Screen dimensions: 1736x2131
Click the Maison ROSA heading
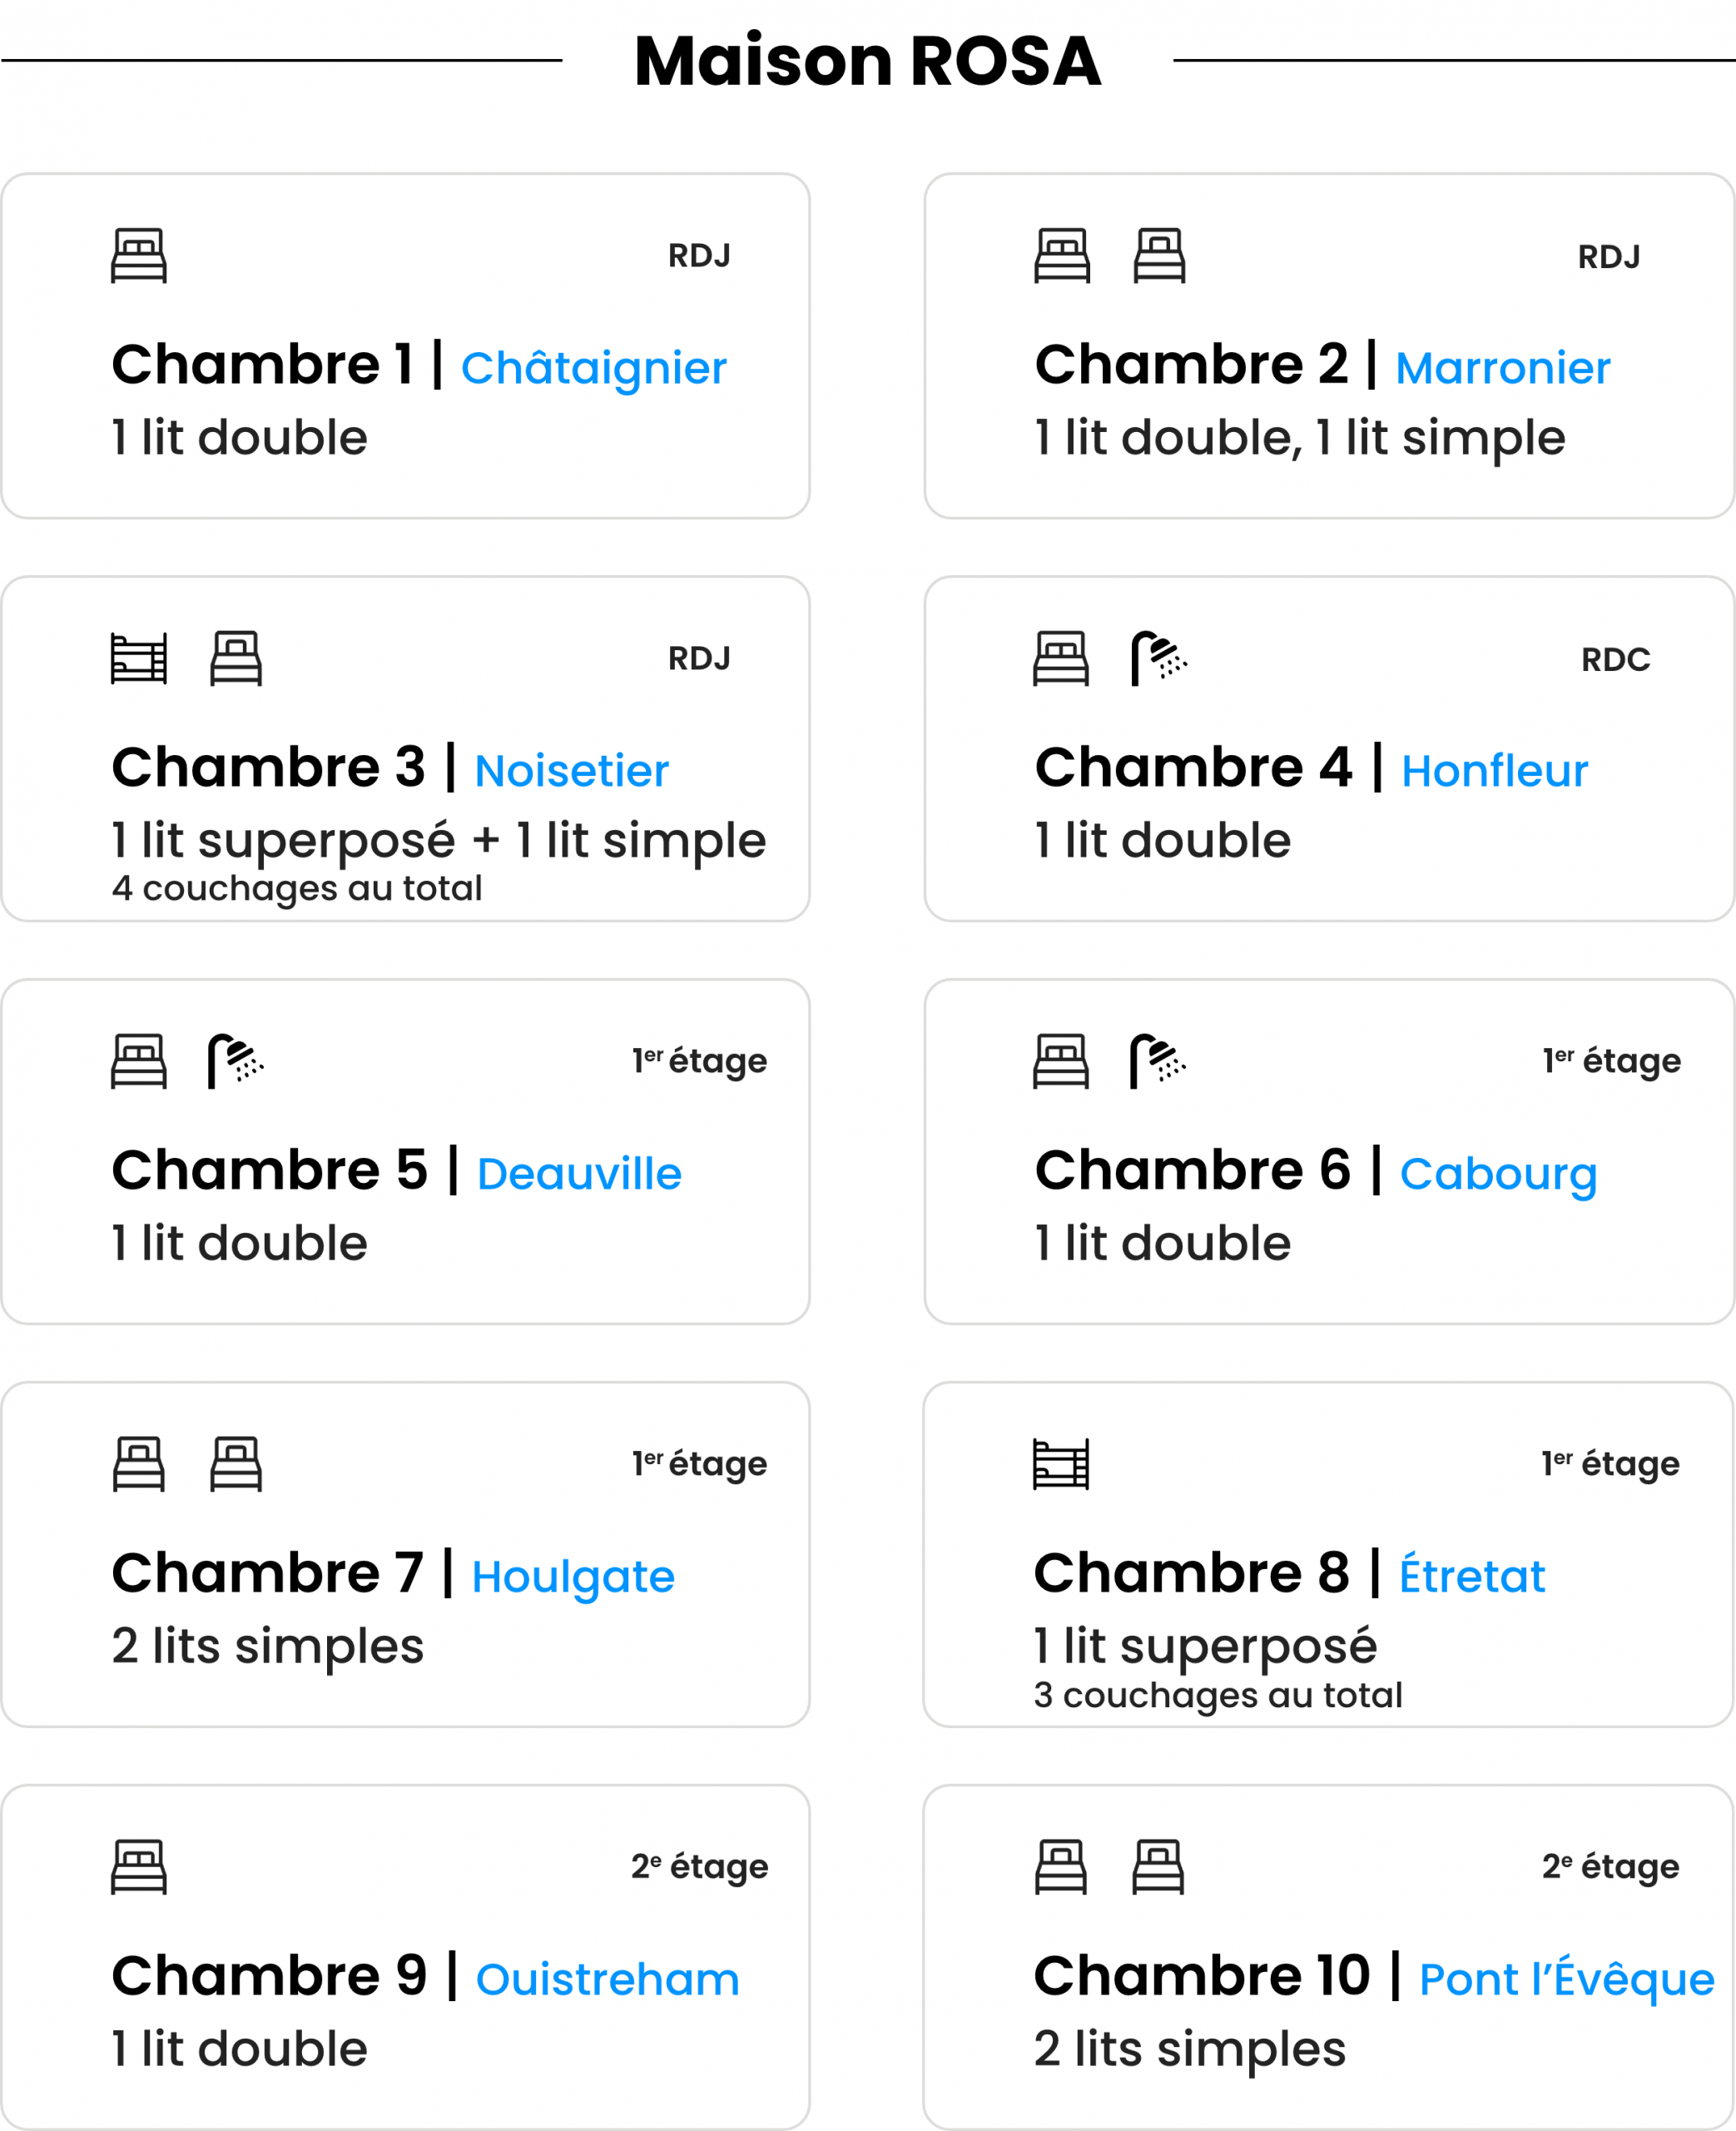867,61
